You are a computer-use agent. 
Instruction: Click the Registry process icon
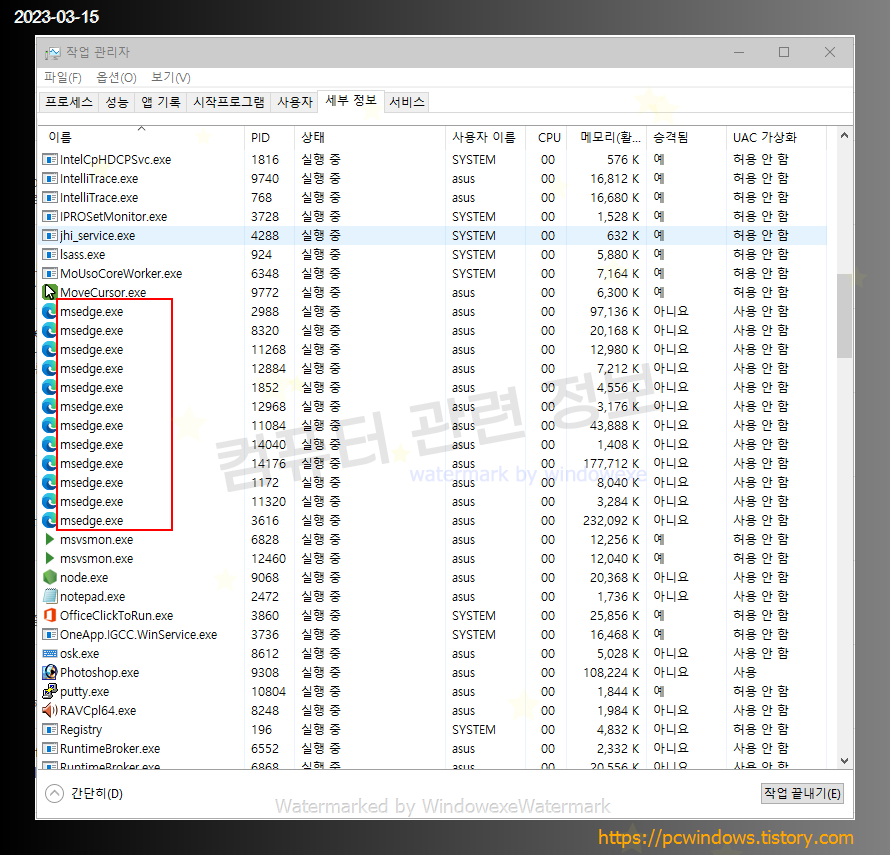click(x=50, y=730)
